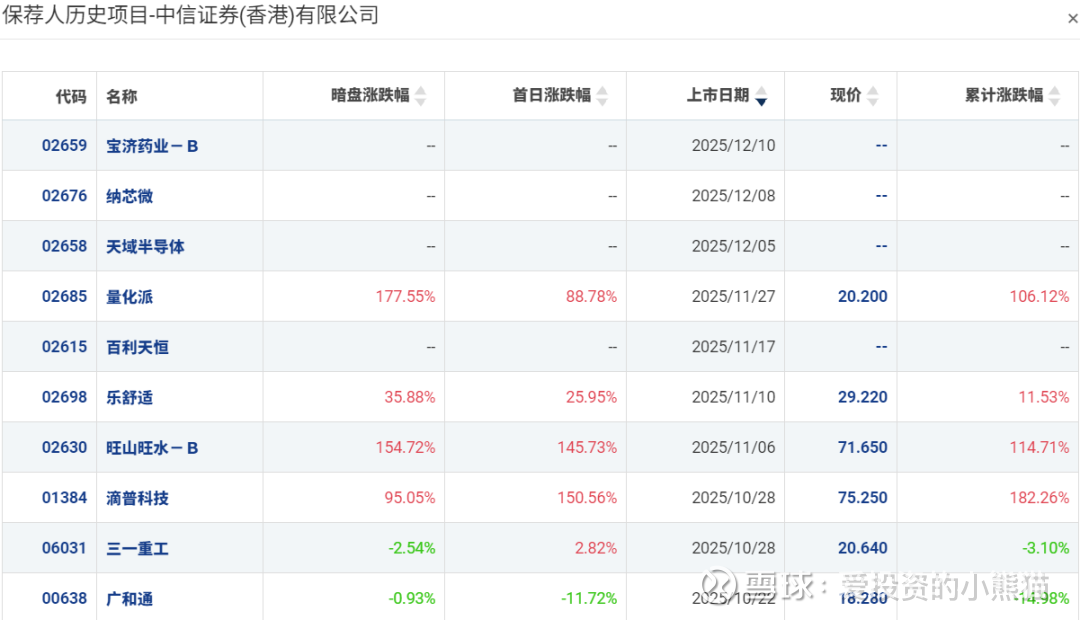Select stock code 02698

(x=64, y=397)
